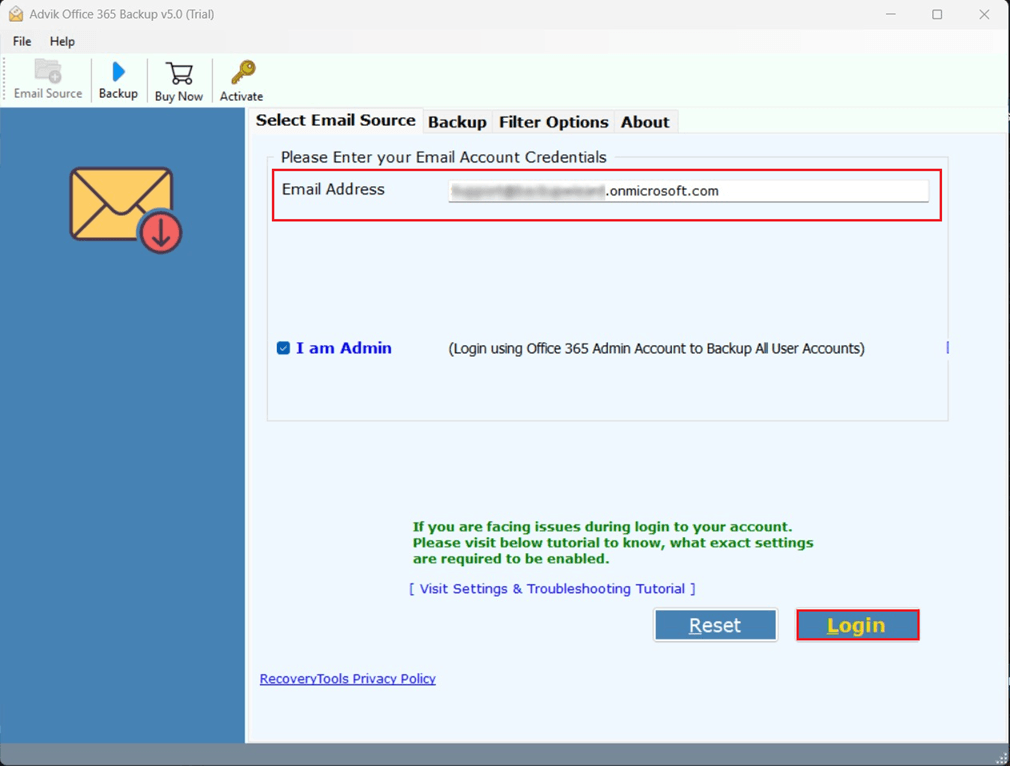Start backup using the Backup toolbar icon
The image size is (1010, 766).
[x=118, y=79]
